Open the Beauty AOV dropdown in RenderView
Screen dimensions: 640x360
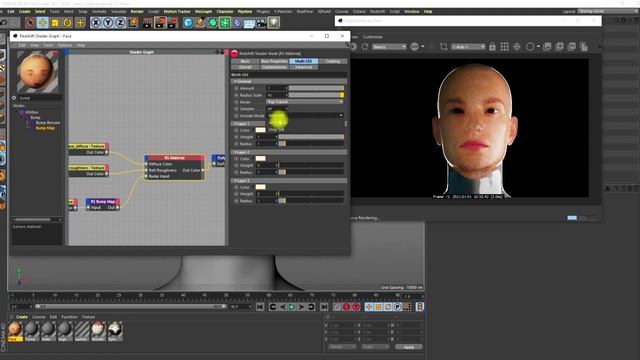pyautogui.click(x=389, y=47)
